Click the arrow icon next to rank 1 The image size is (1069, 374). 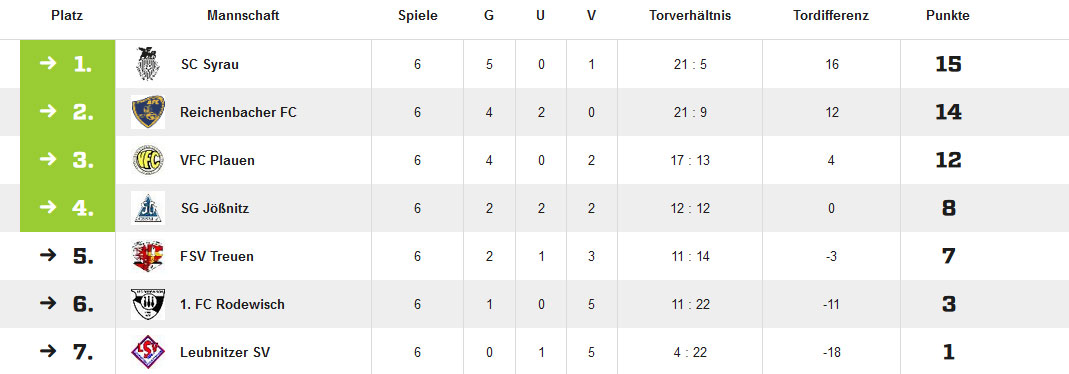[48, 64]
